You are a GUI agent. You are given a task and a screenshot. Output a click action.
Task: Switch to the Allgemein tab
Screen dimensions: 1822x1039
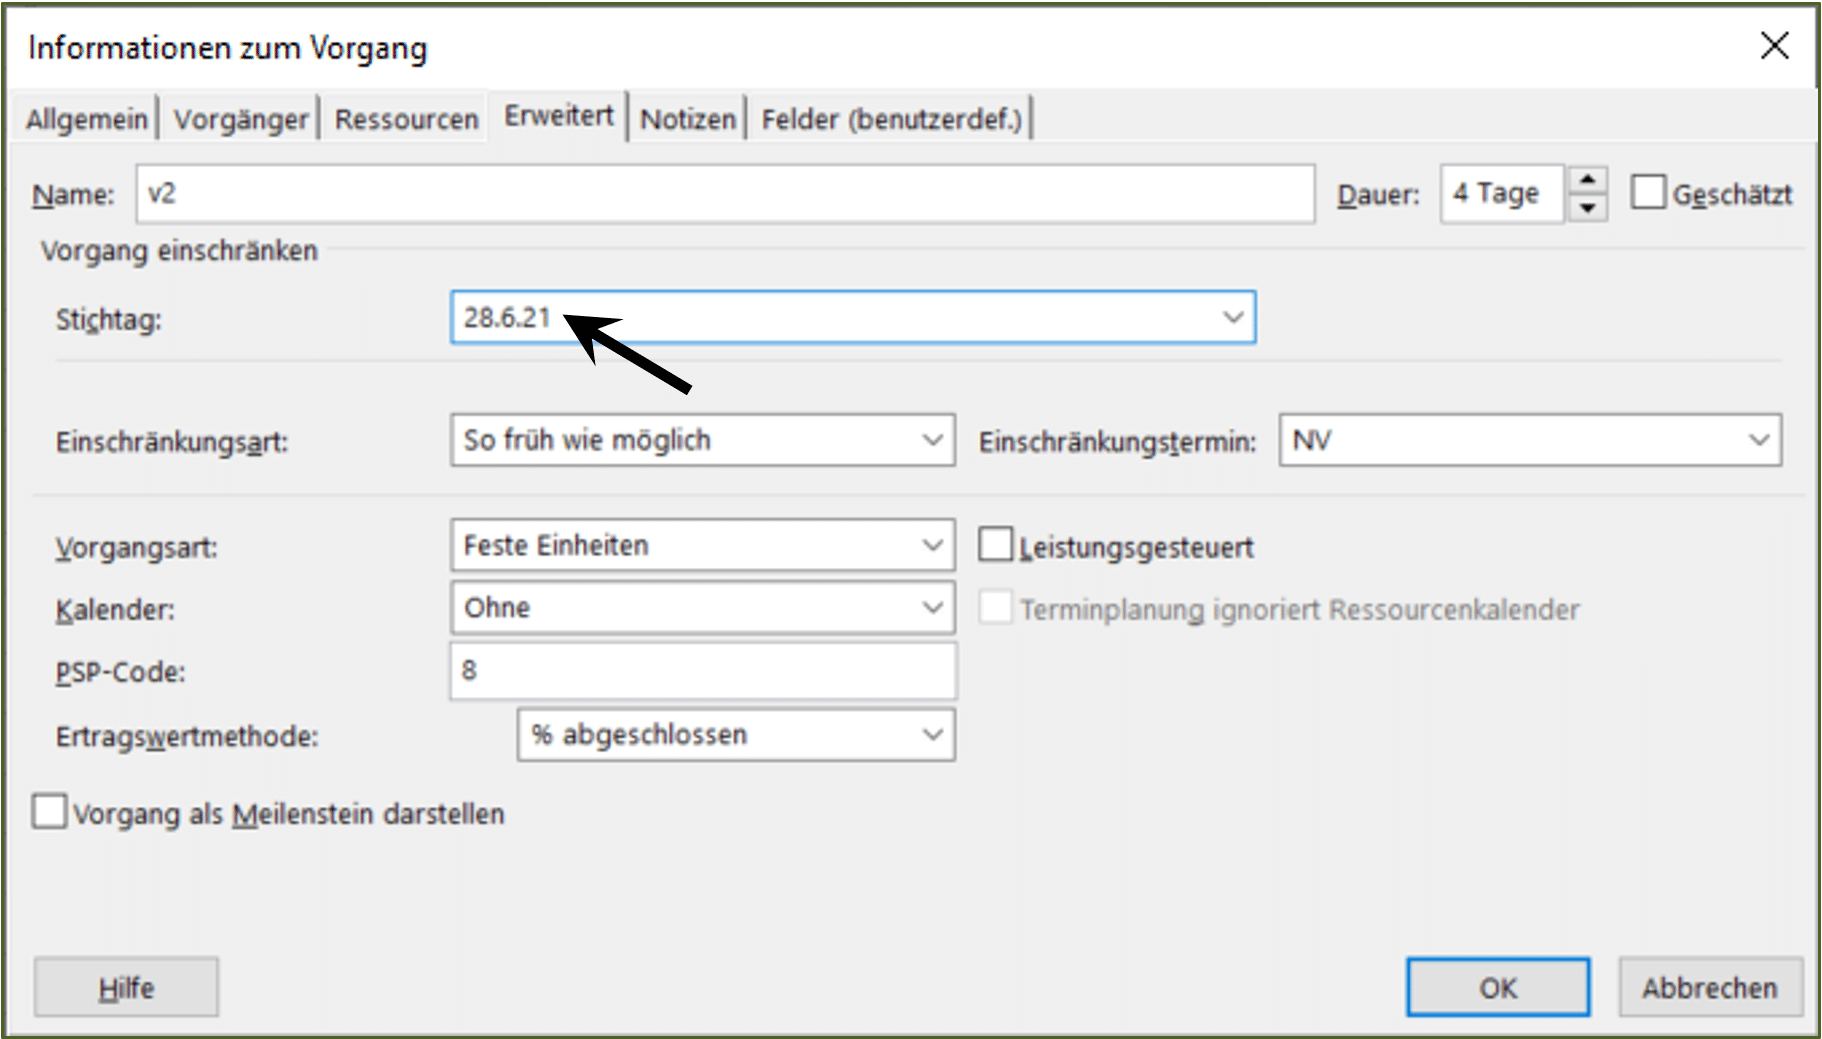click(87, 119)
